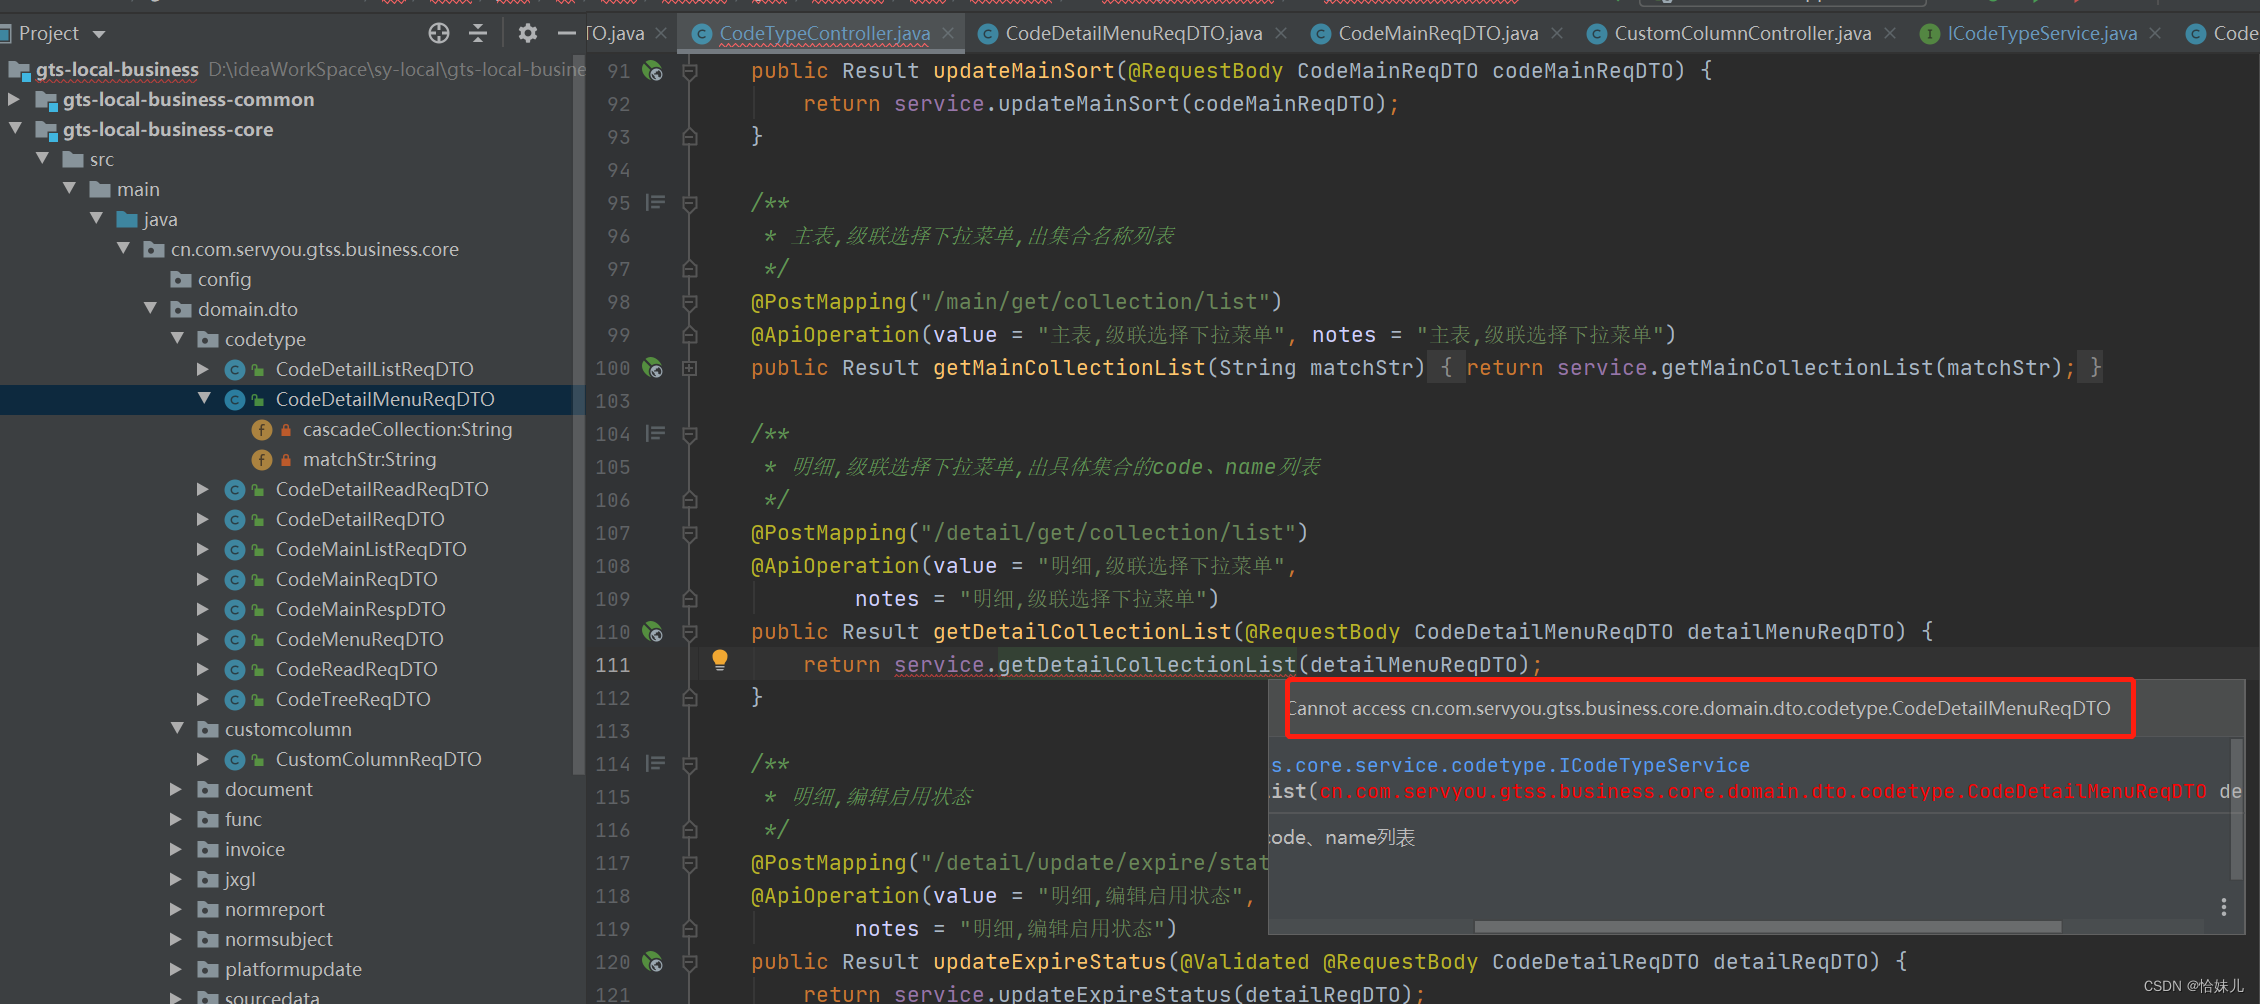Click the class icon of CodeDetailMenuReqDTO
This screenshot has height=1004, width=2260.
(235, 399)
